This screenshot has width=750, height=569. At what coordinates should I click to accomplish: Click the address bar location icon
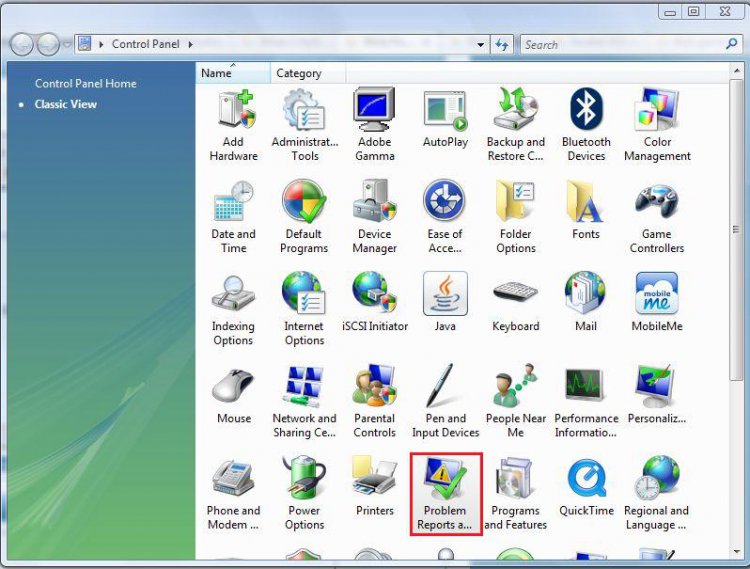click(x=85, y=44)
